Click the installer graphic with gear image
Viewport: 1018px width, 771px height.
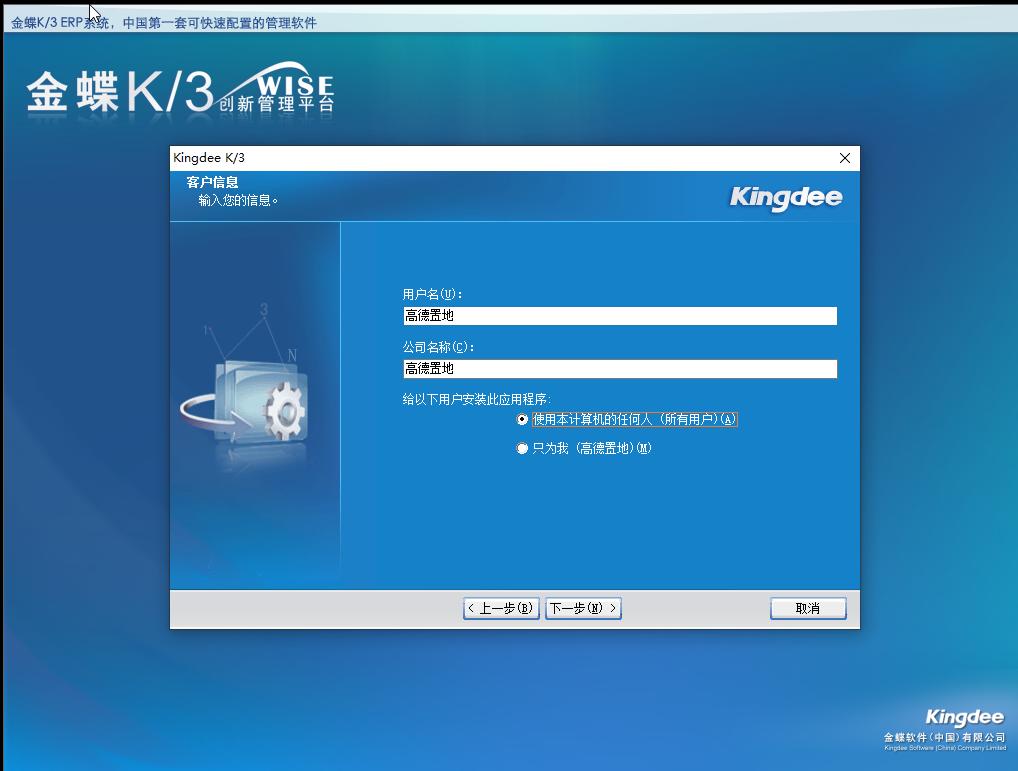pos(255,400)
